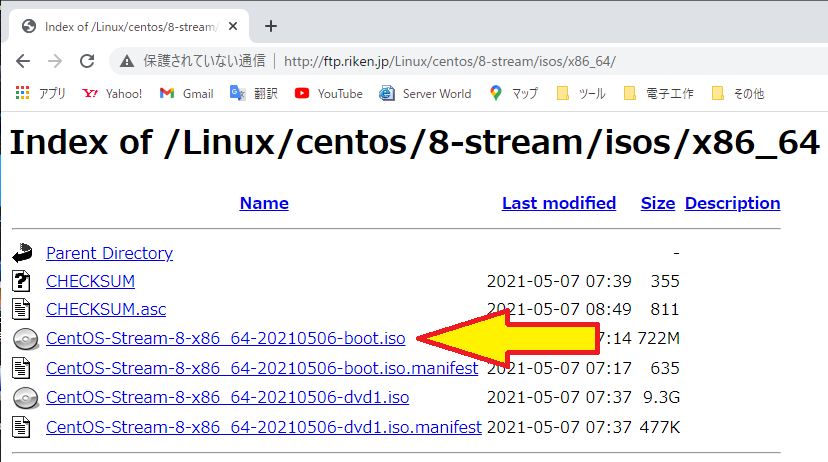Click the 635 size of boot.iso.manifest

tap(665, 368)
